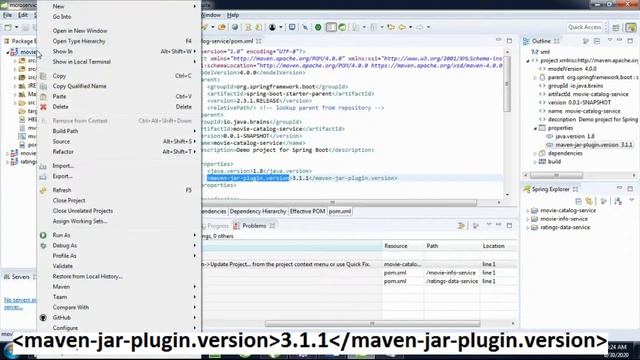
Task: Click the green circle toolbar icon
Action: [x=318, y=27]
